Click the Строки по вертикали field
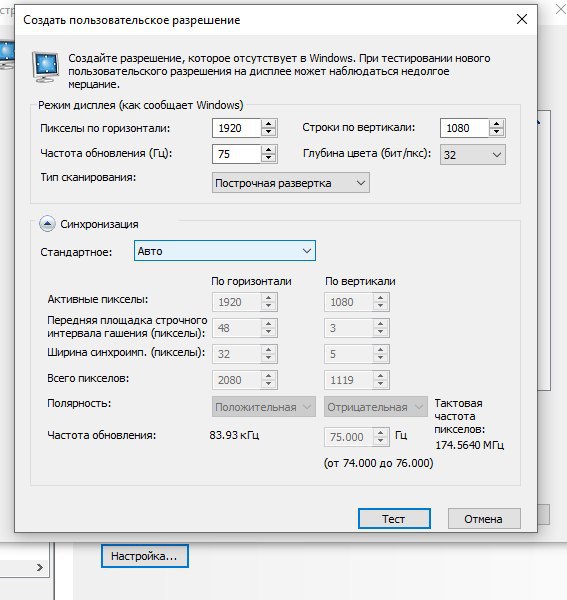This screenshot has height=600, width=567. (464, 128)
